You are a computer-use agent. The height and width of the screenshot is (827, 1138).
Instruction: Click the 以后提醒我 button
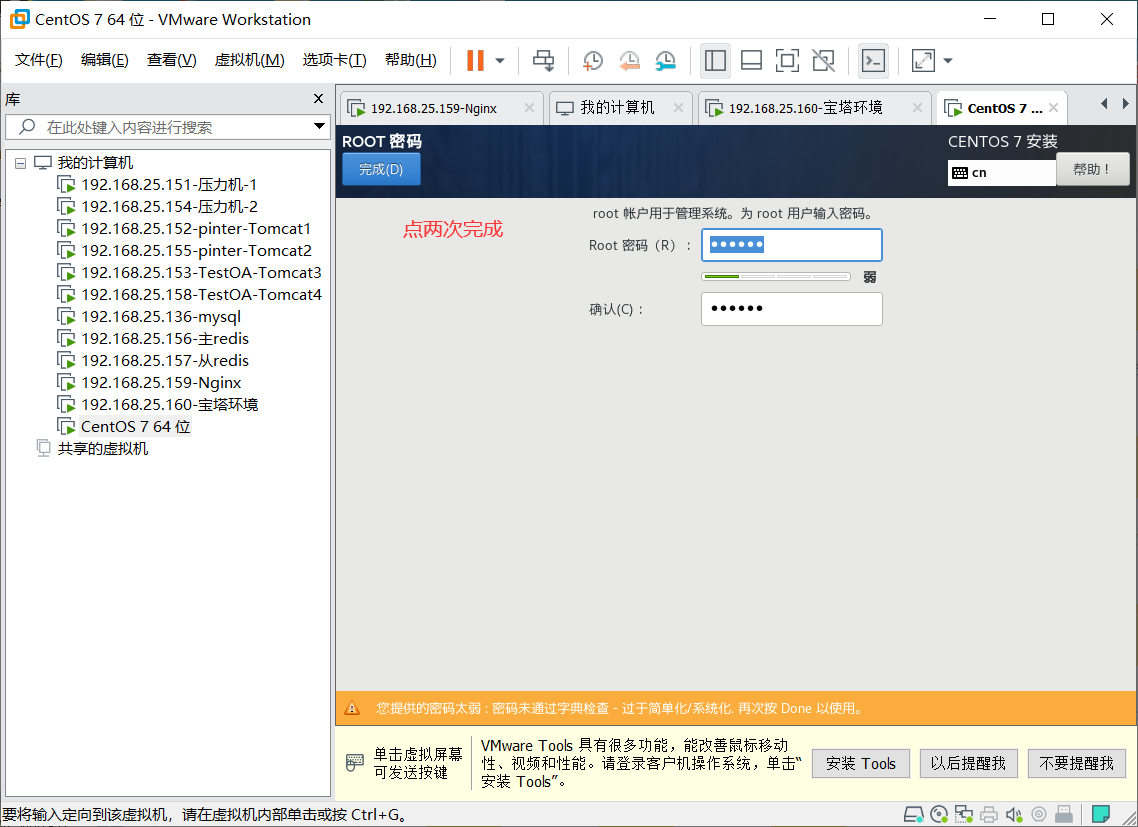pos(968,764)
